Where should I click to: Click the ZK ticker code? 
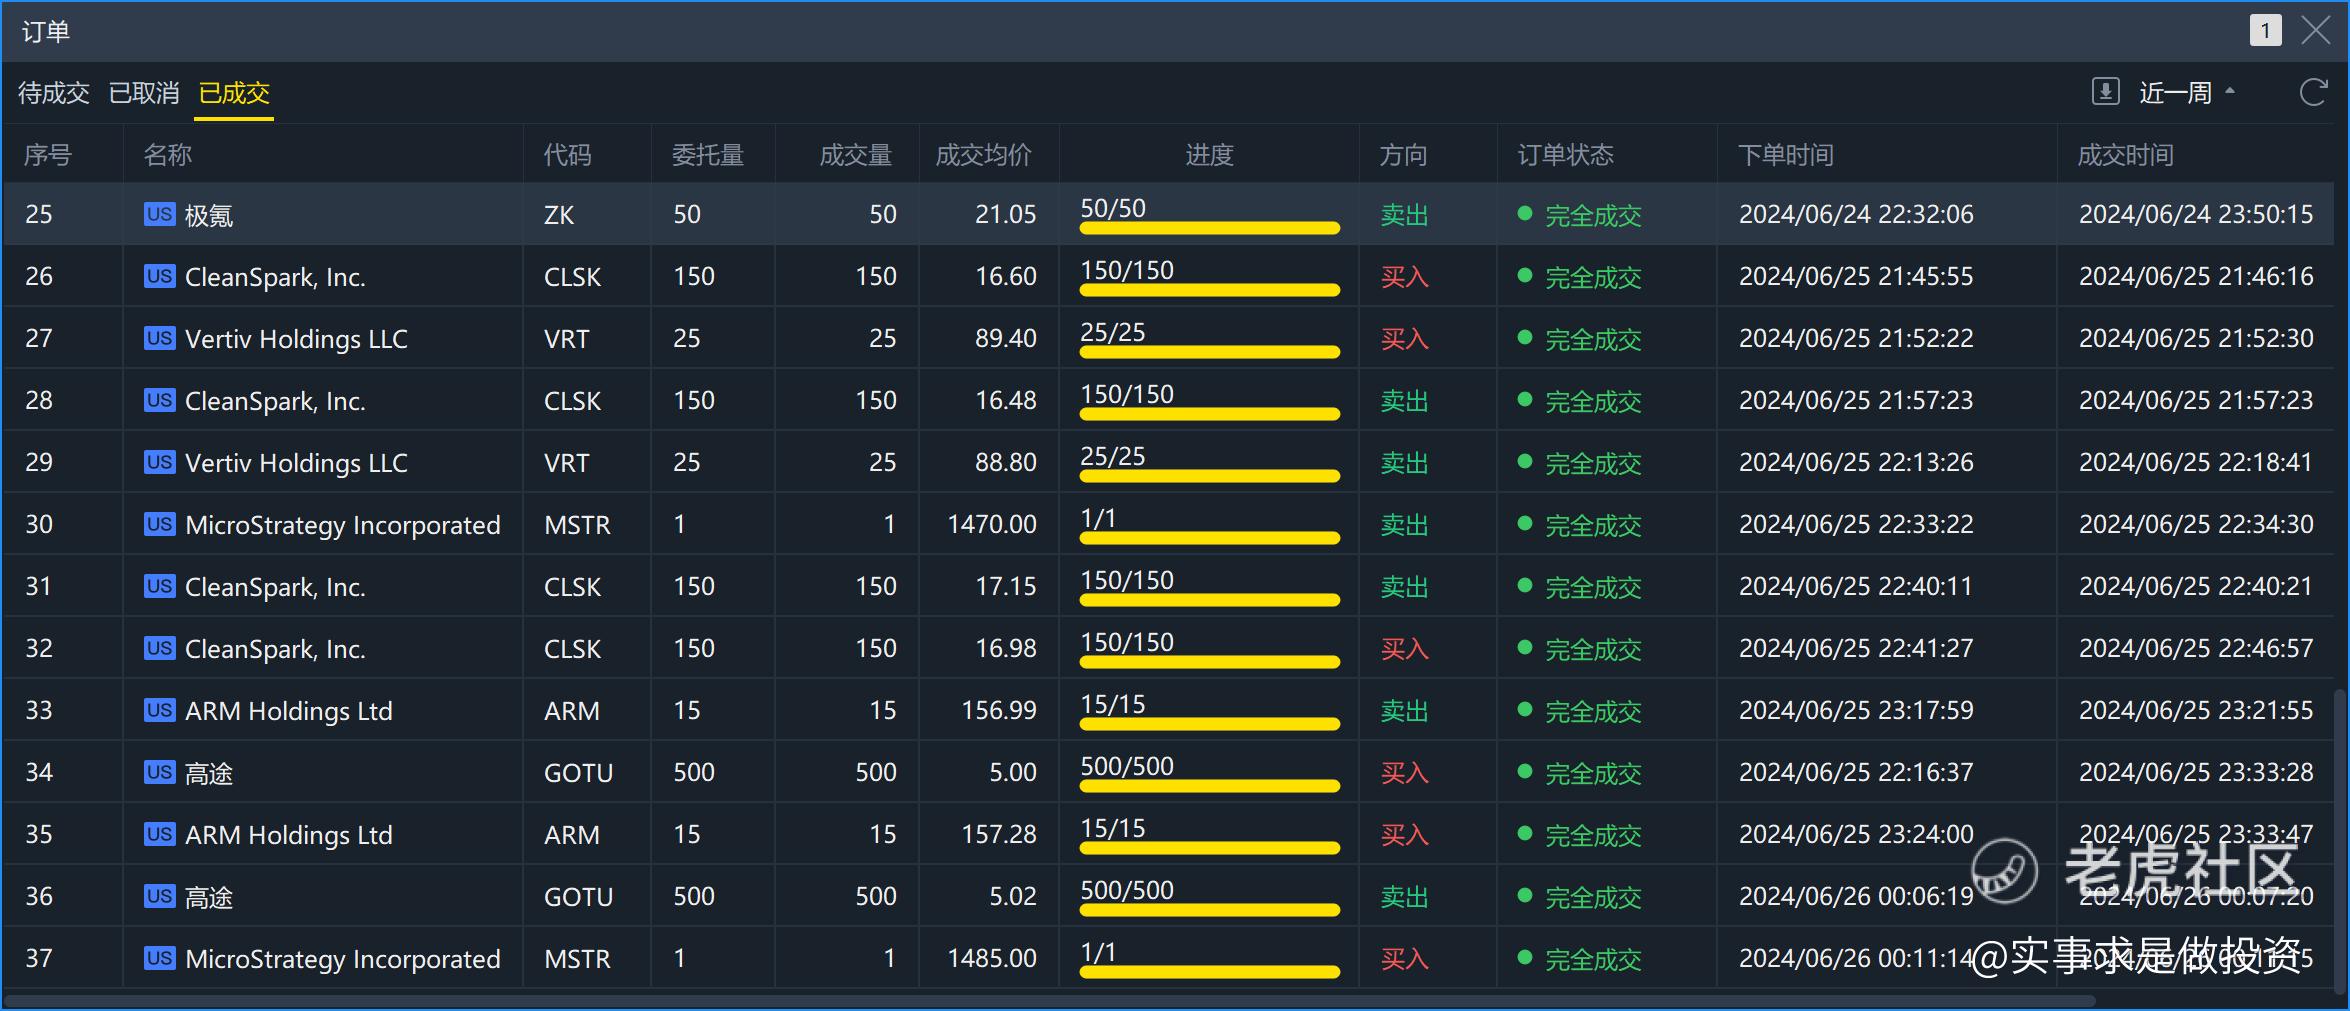point(559,215)
